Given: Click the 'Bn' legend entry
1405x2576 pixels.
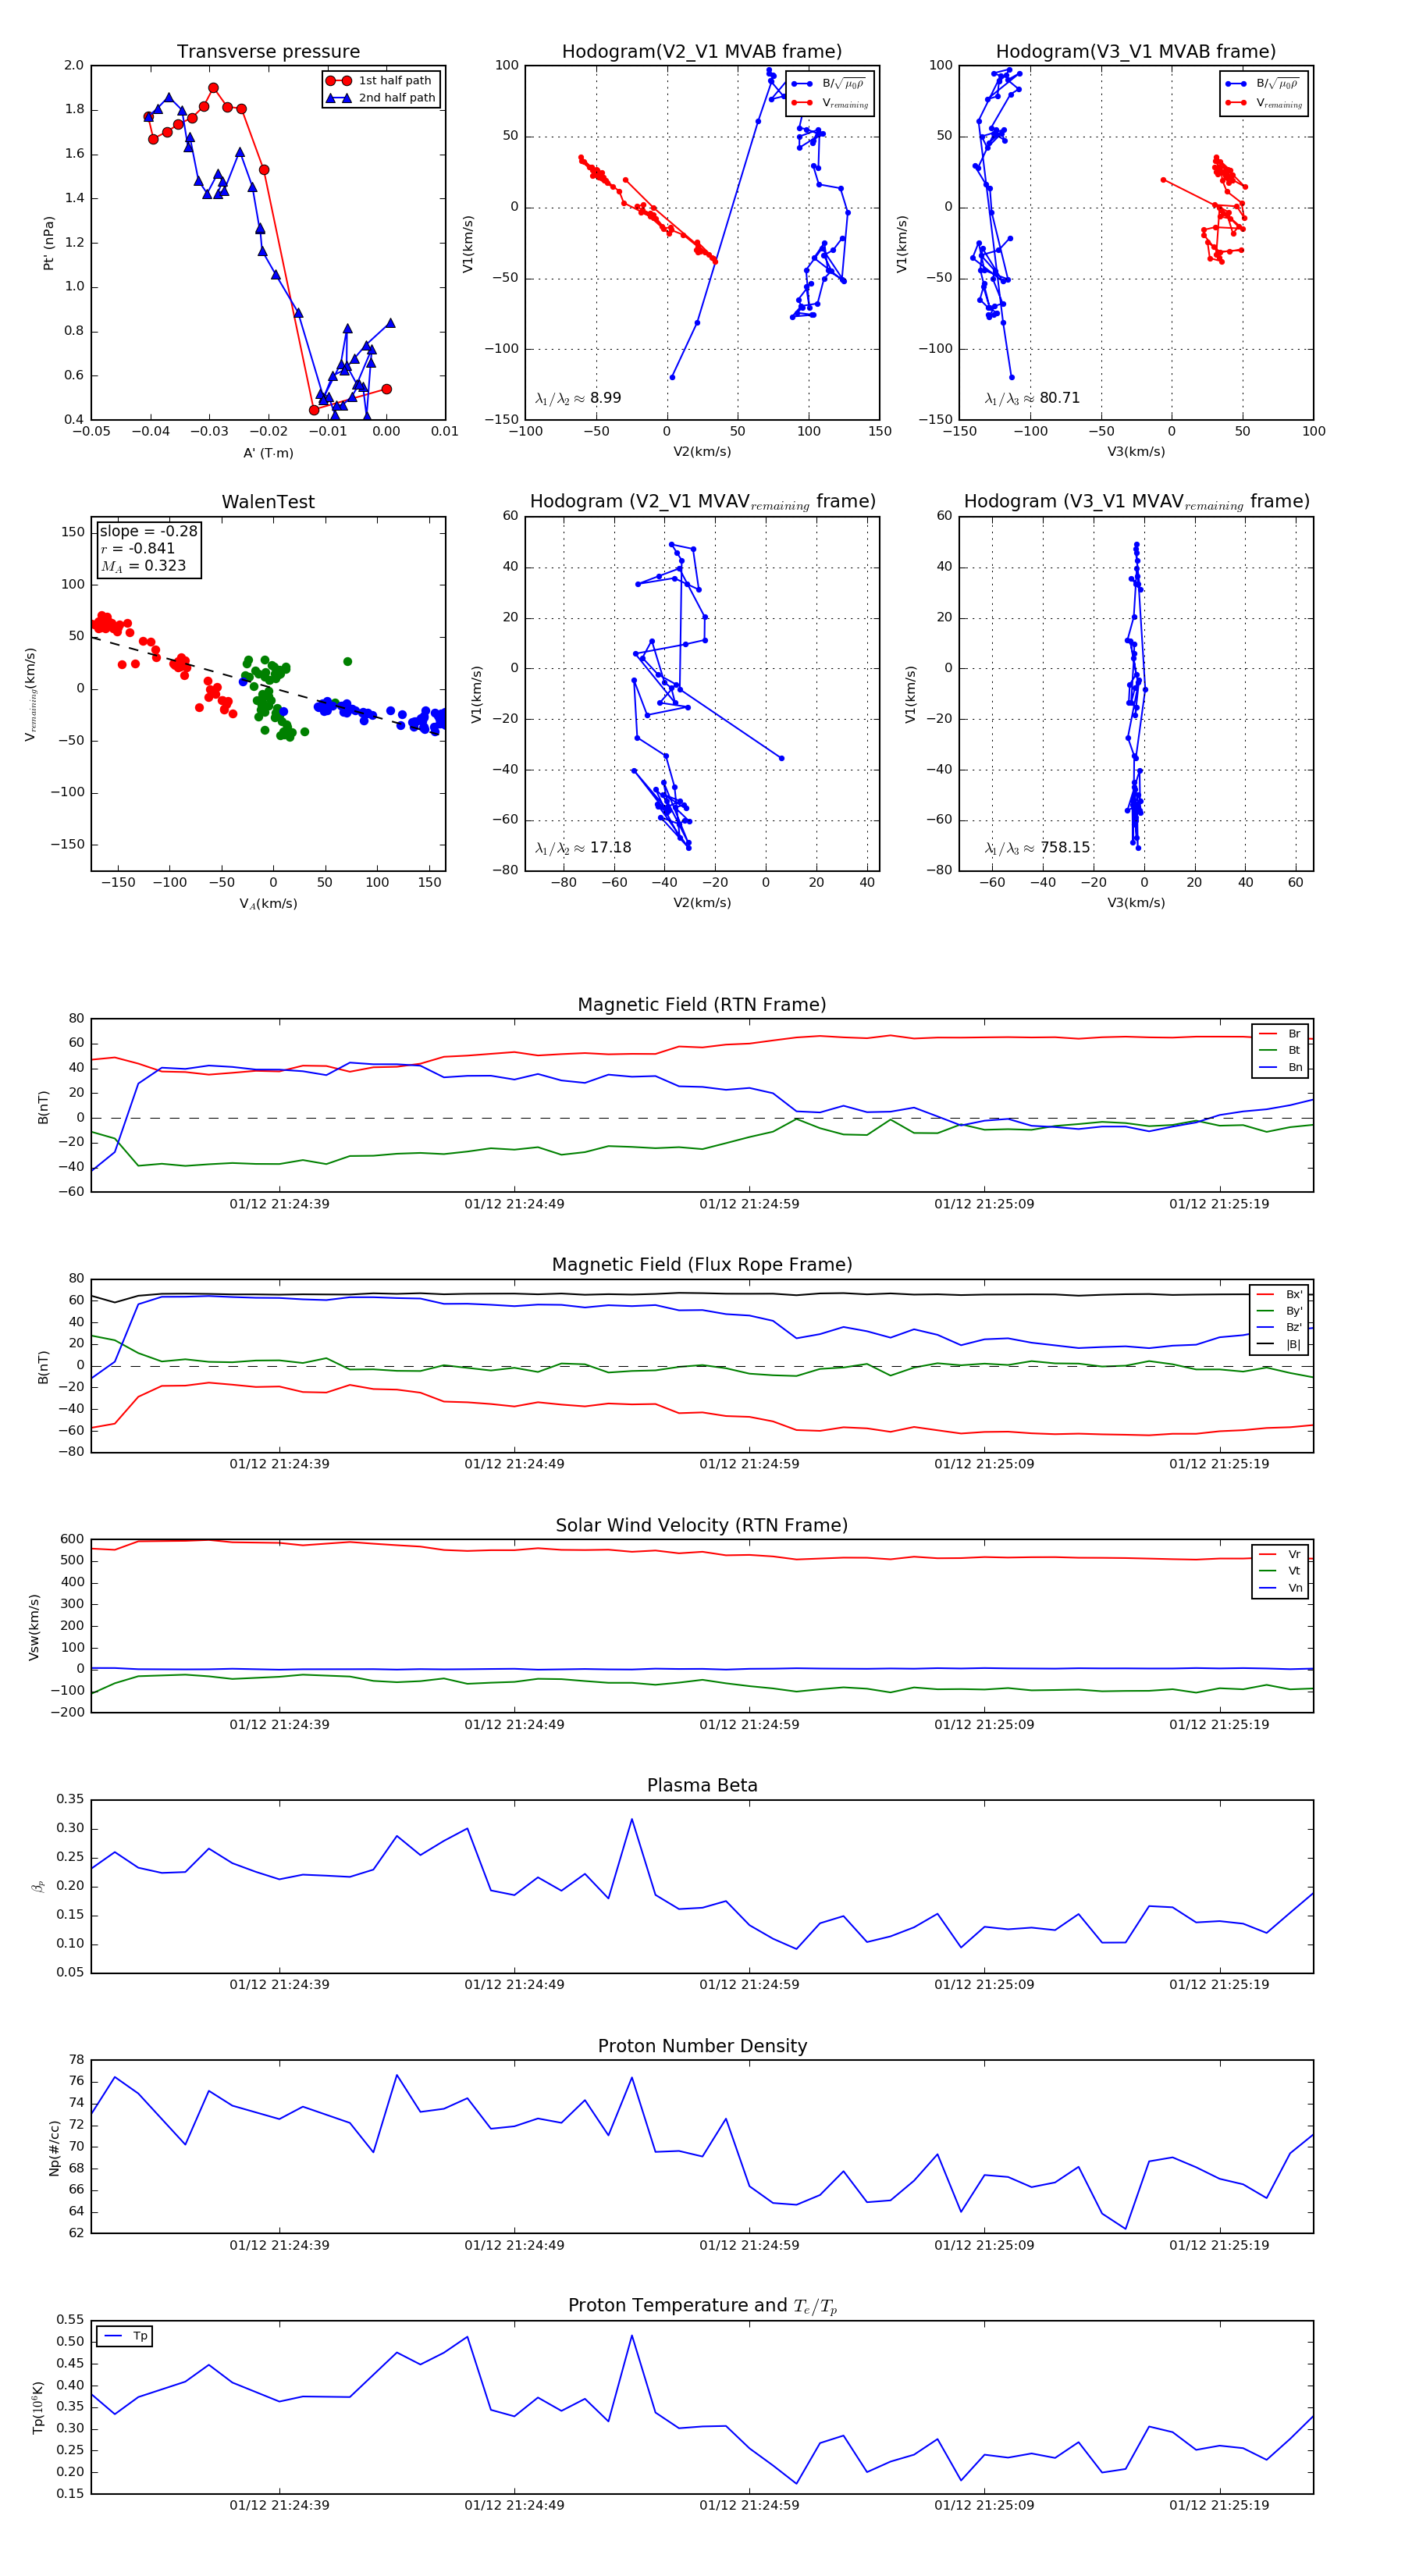Looking at the screenshot, I should pyautogui.click(x=1281, y=1067).
